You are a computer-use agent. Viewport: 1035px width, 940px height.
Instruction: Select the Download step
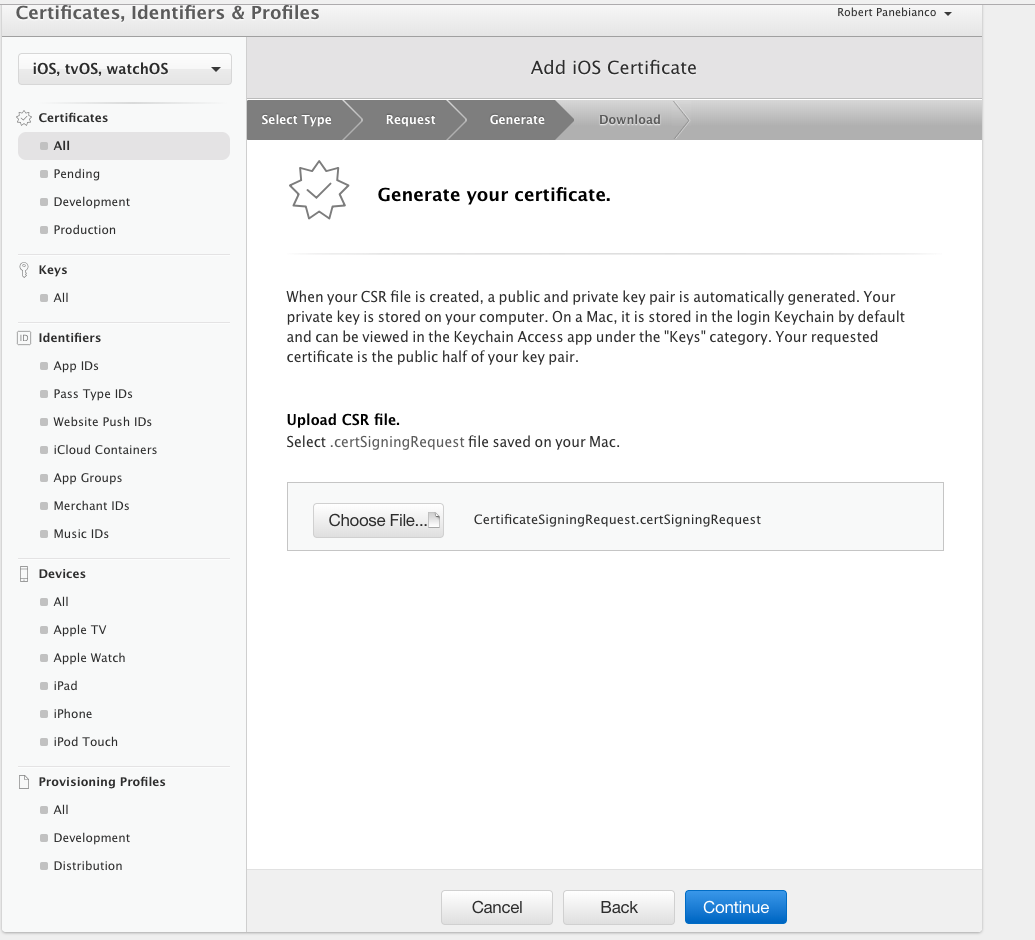[x=630, y=119]
